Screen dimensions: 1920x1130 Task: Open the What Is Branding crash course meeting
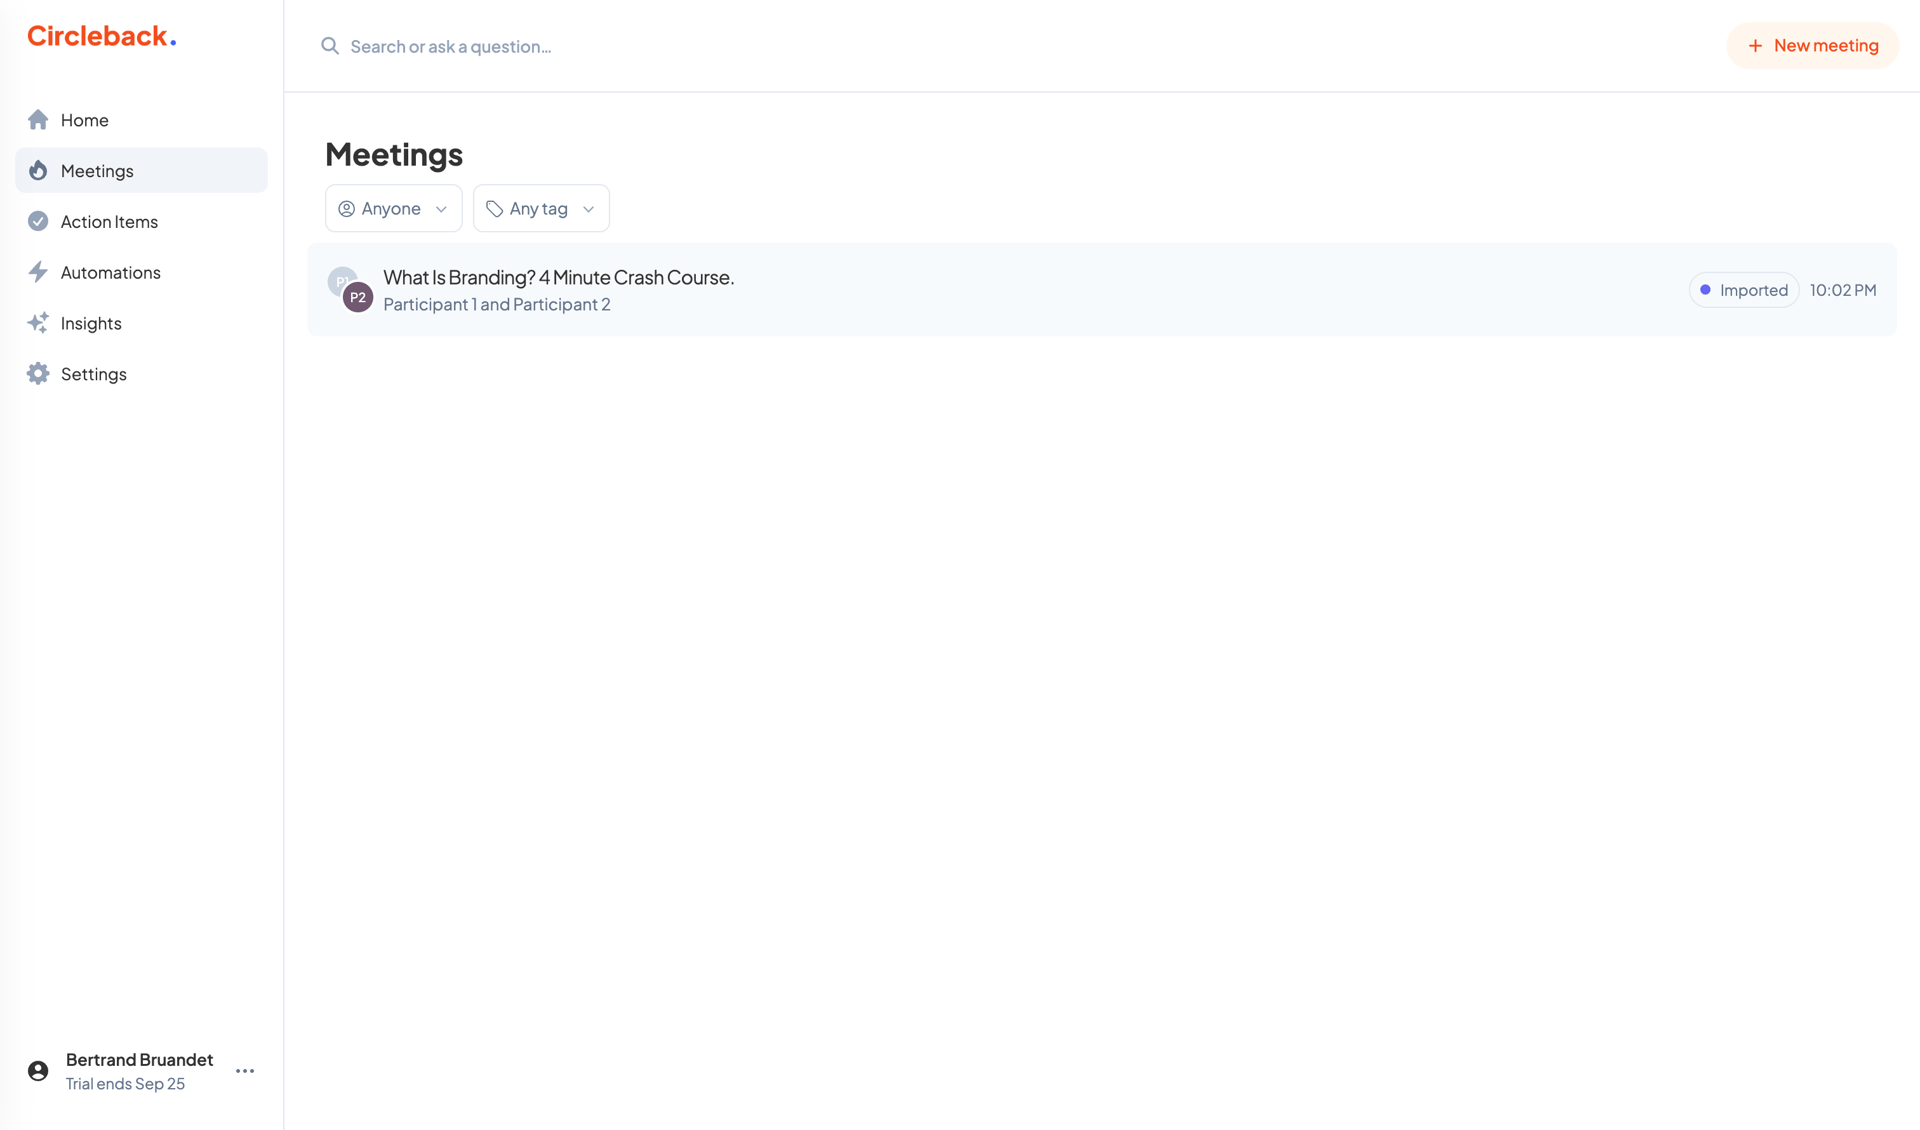[558, 277]
